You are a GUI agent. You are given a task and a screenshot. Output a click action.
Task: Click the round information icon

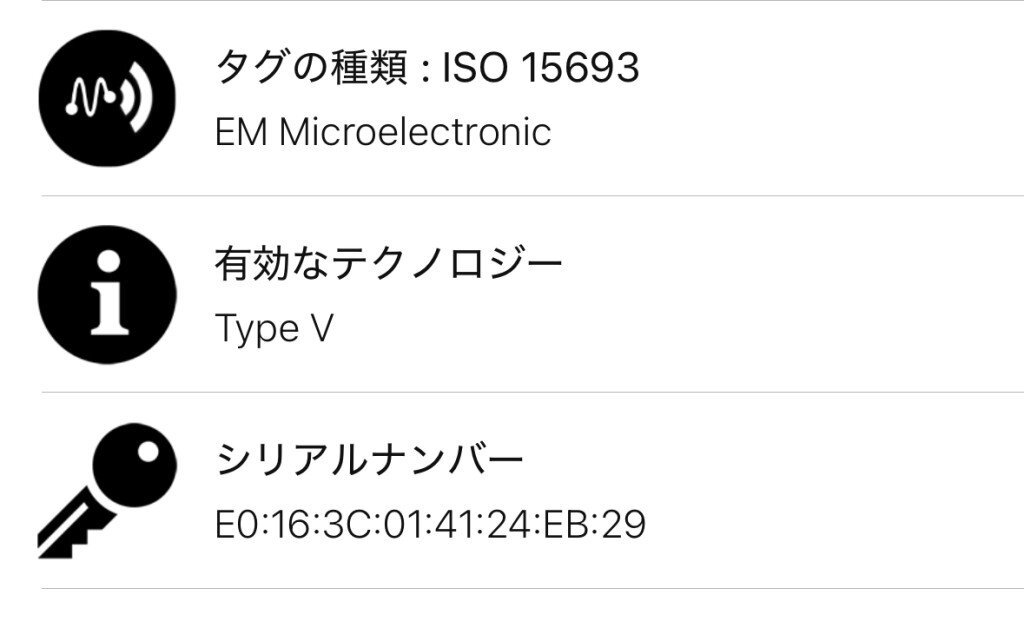click(x=107, y=293)
